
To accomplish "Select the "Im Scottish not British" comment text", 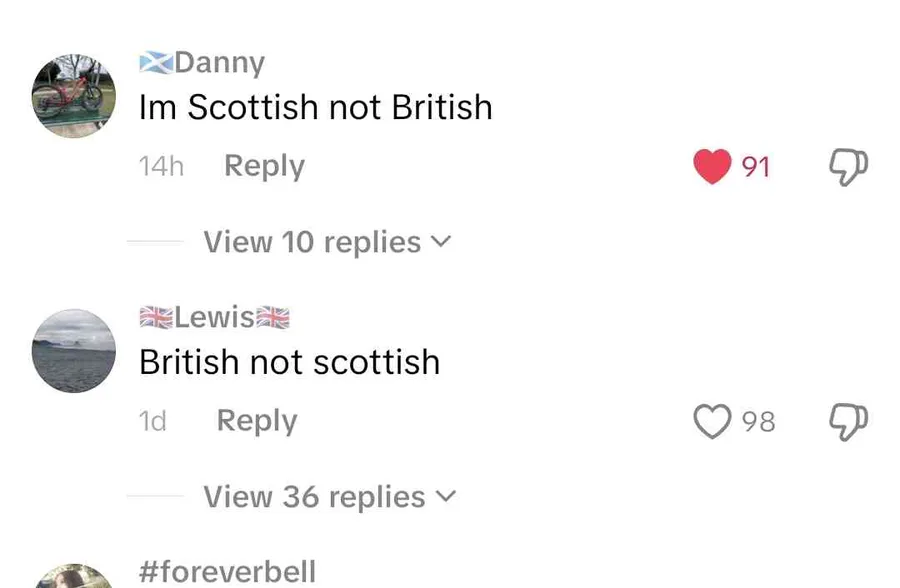I will click(316, 108).
